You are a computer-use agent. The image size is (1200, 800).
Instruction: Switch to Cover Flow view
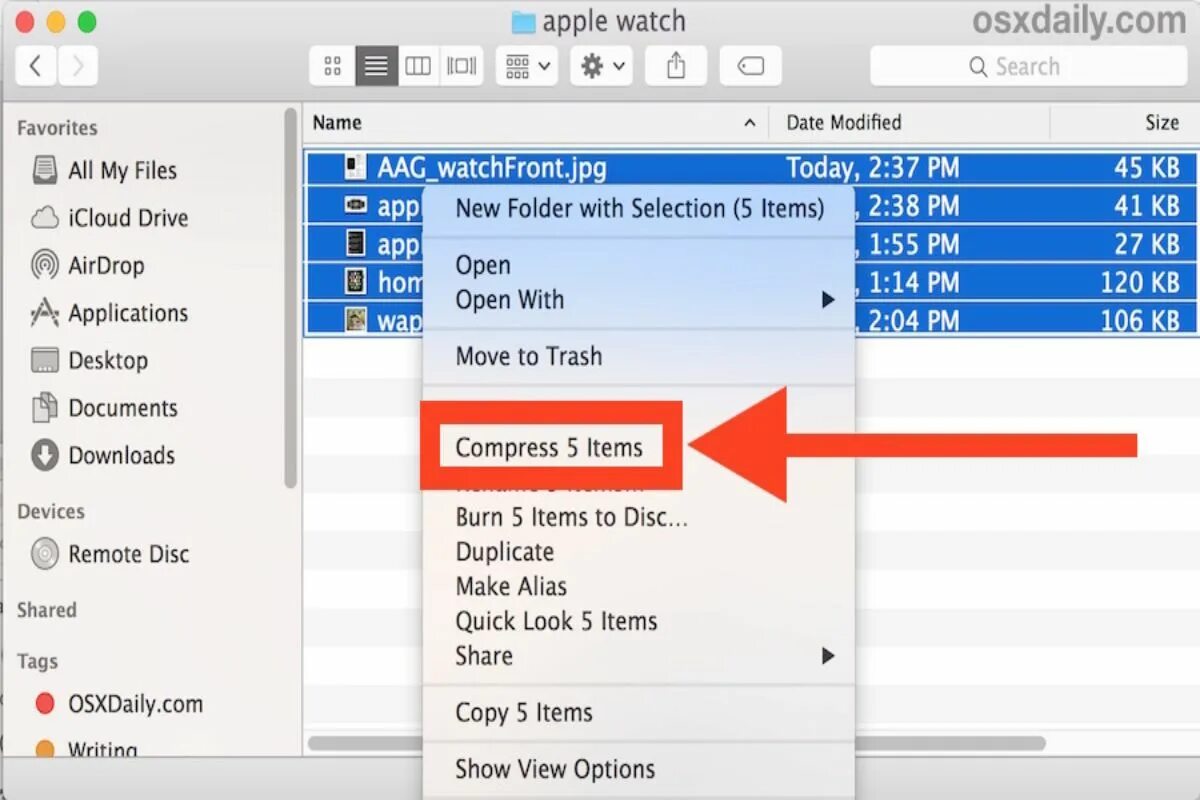(x=462, y=66)
